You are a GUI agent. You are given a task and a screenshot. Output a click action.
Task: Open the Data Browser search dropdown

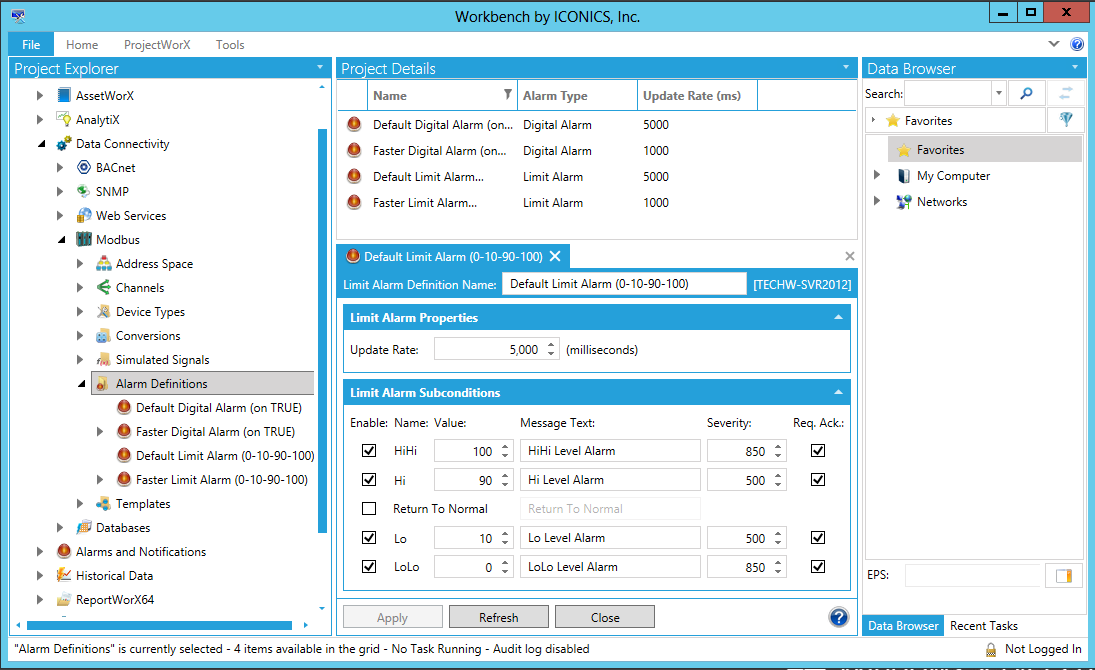click(x=998, y=93)
